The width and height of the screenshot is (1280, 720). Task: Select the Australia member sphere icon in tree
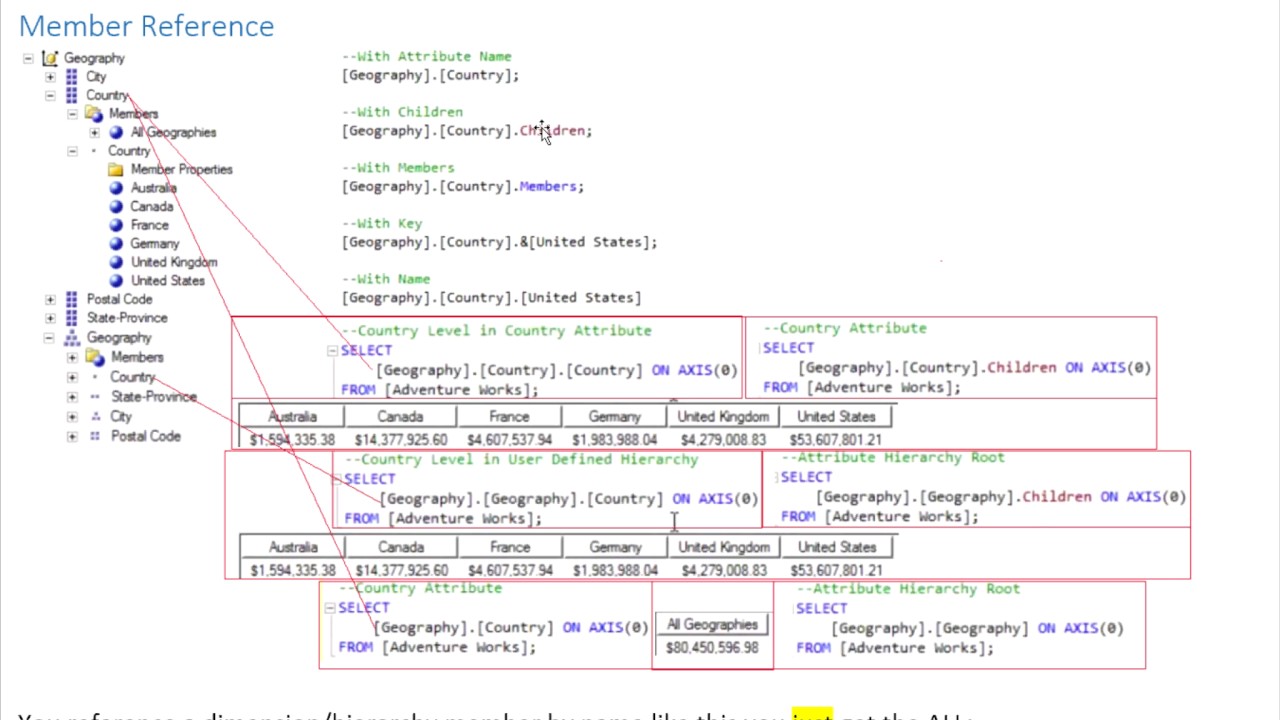[x=116, y=188]
